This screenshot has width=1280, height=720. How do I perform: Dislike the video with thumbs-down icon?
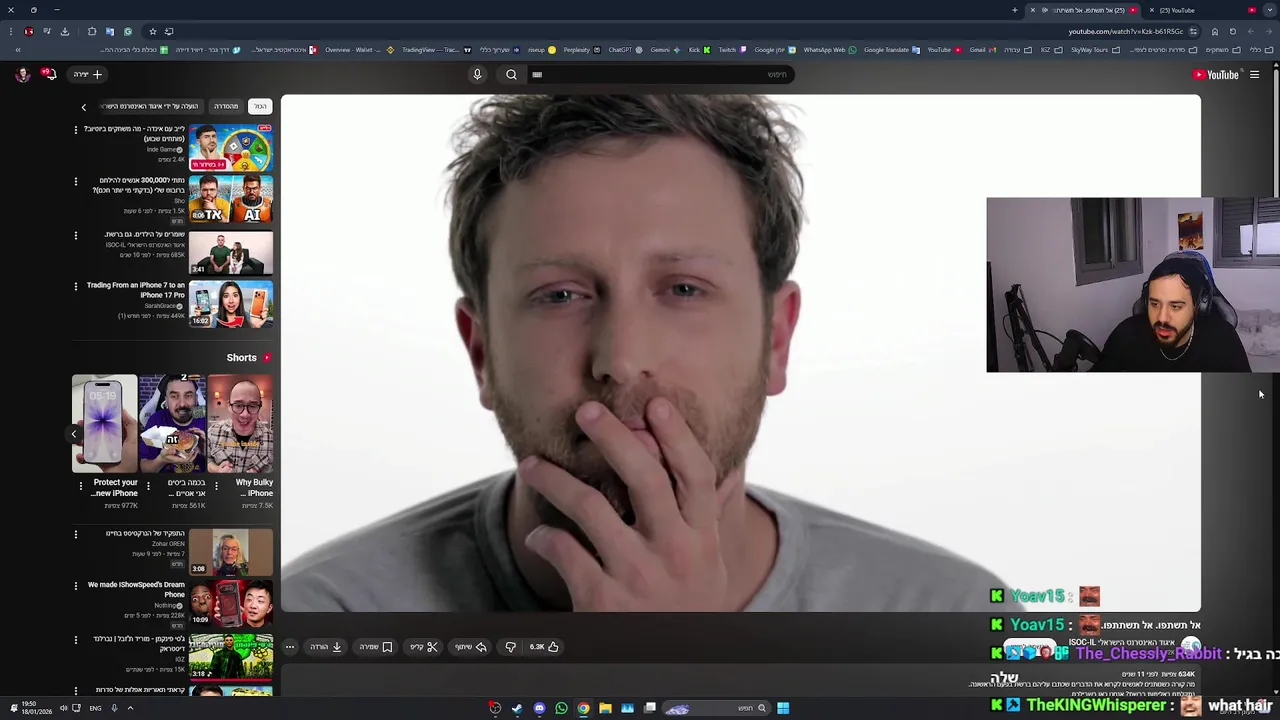pyautogui.click(x=510, y=647)
